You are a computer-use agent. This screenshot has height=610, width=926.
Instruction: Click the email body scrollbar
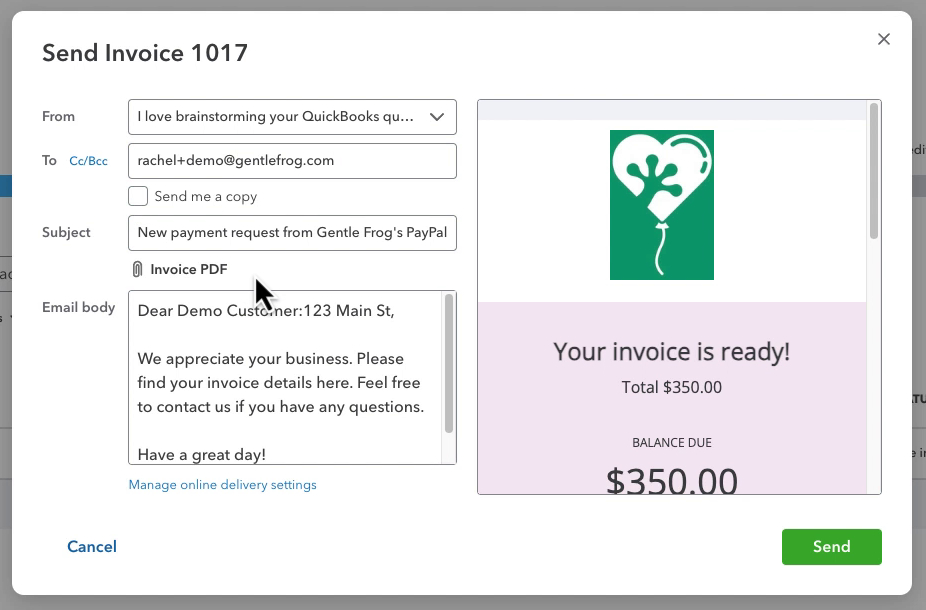pos(449,364)
